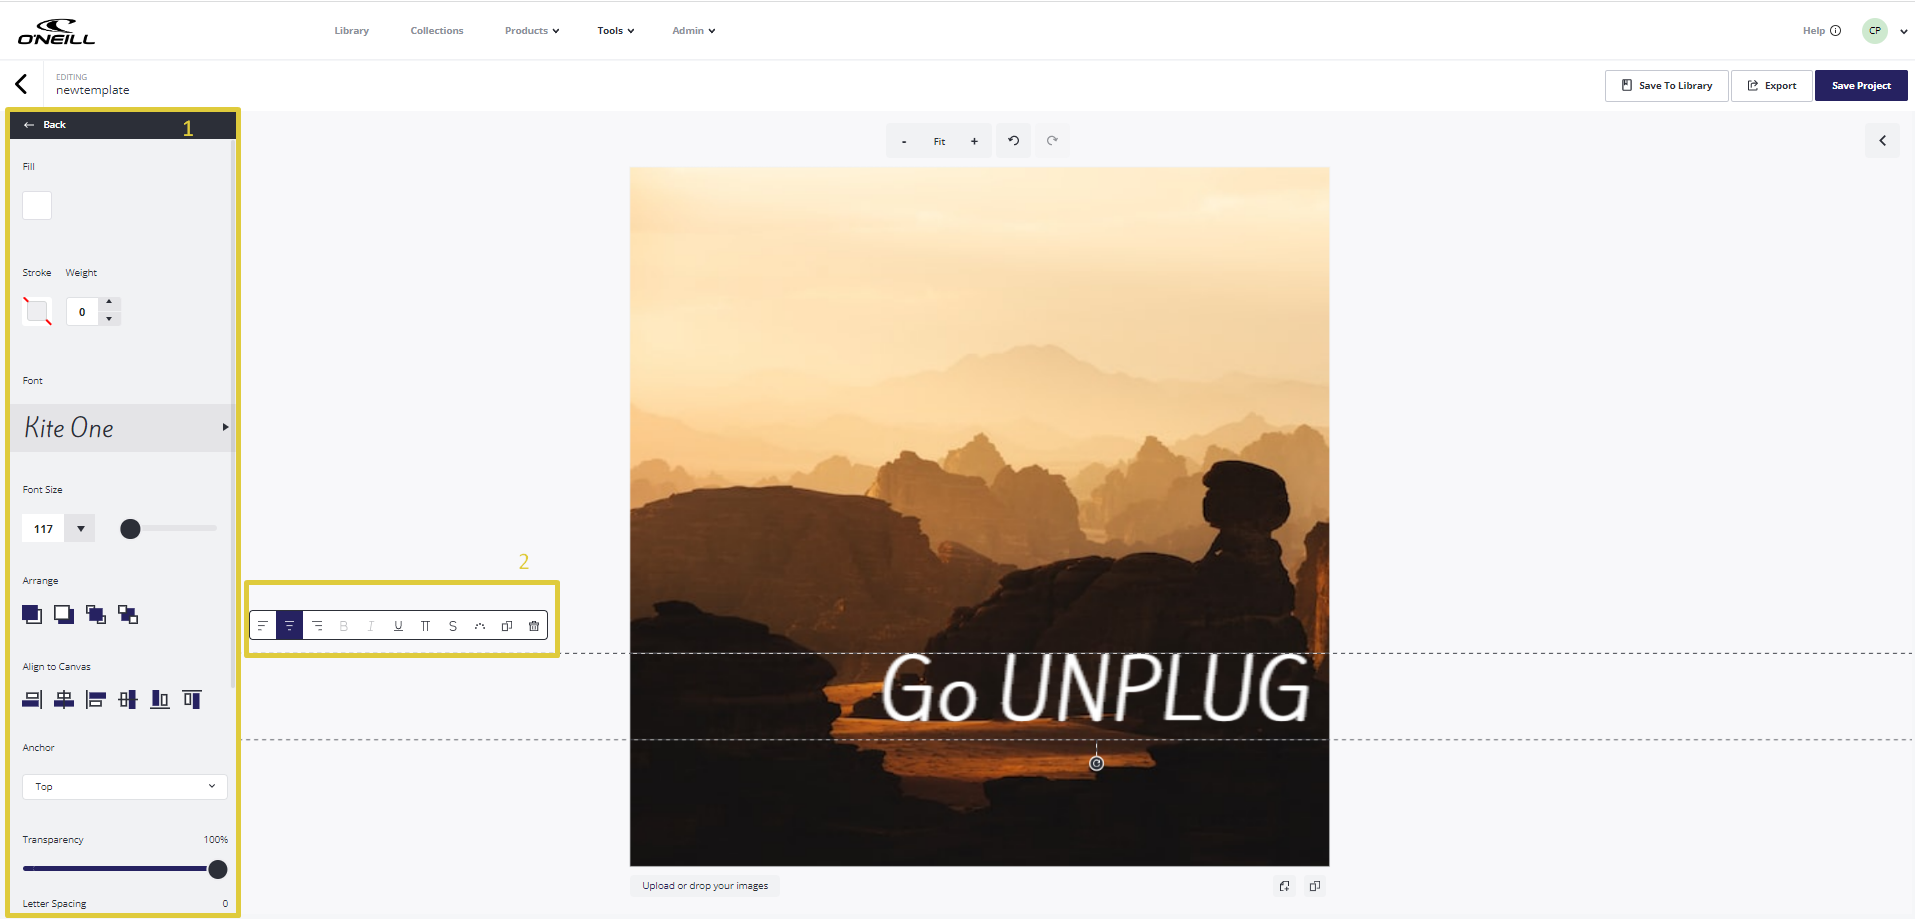Select center text alignment in toolbar
Screen dimensions: 1915x919
290,626
